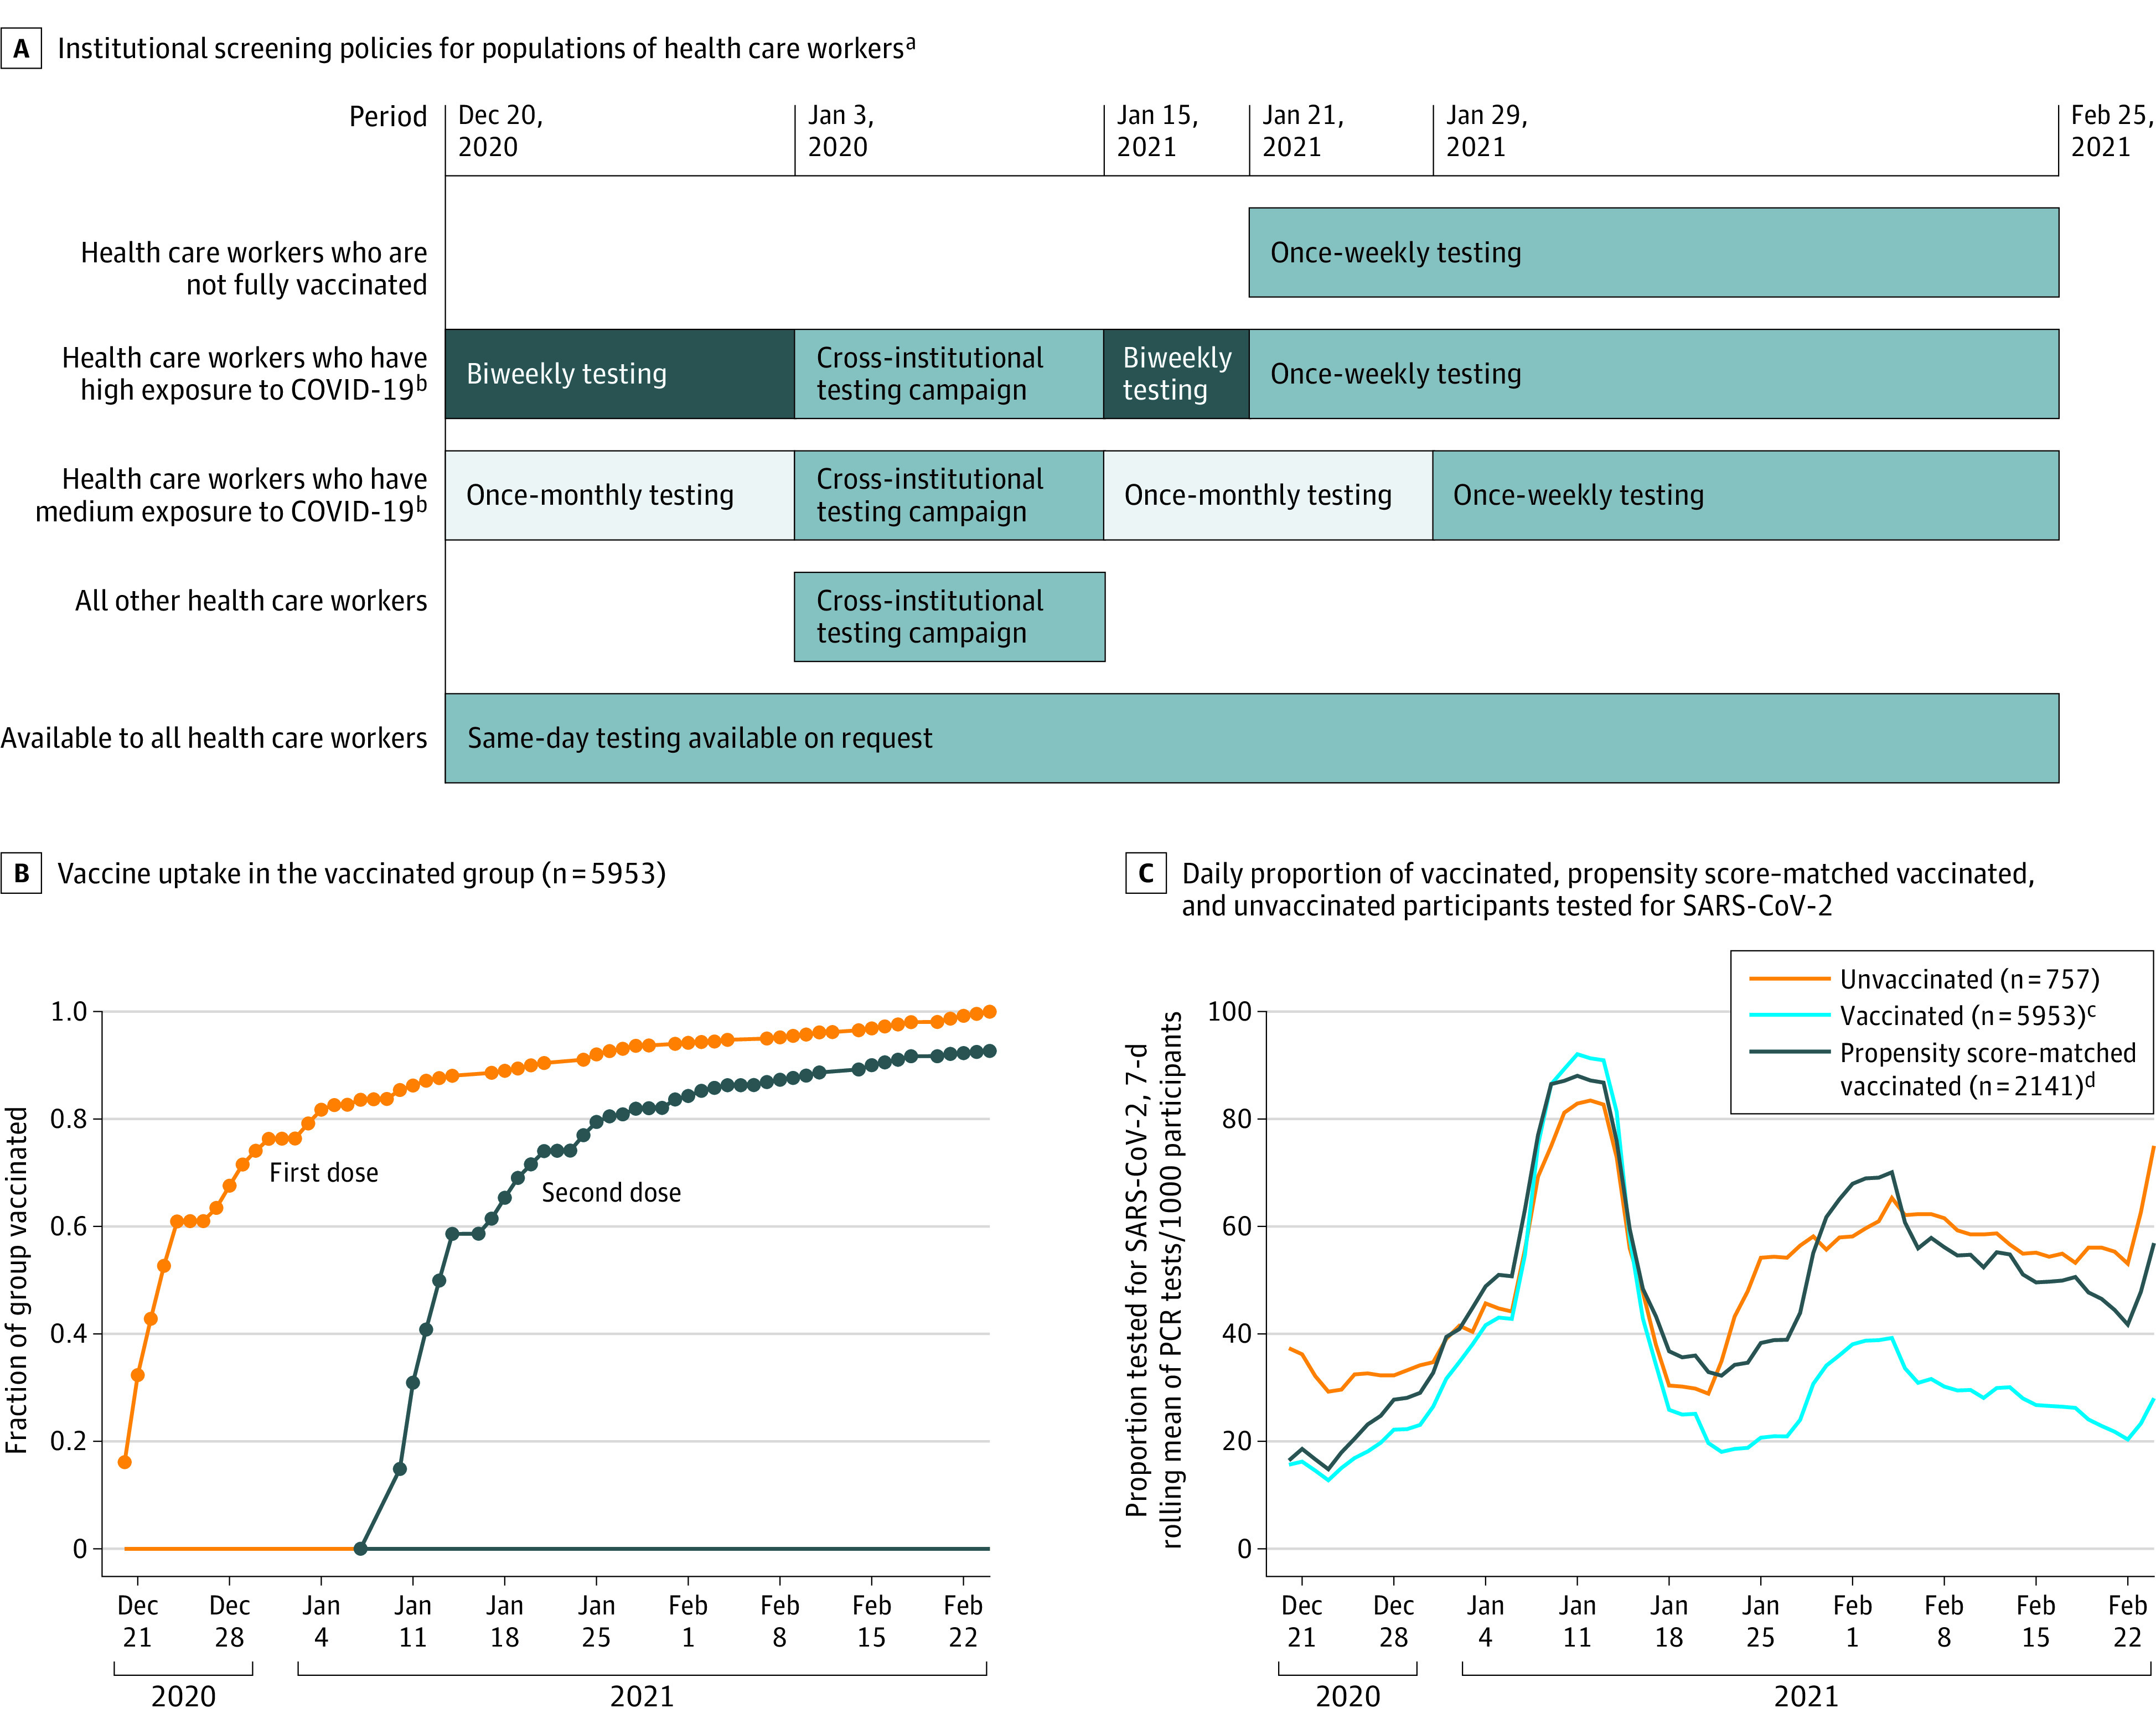The image size is (2156, 1734).
Task: Click the first dark "Biweekly testing" bar starting Dec 20
Action: point(620,373)
